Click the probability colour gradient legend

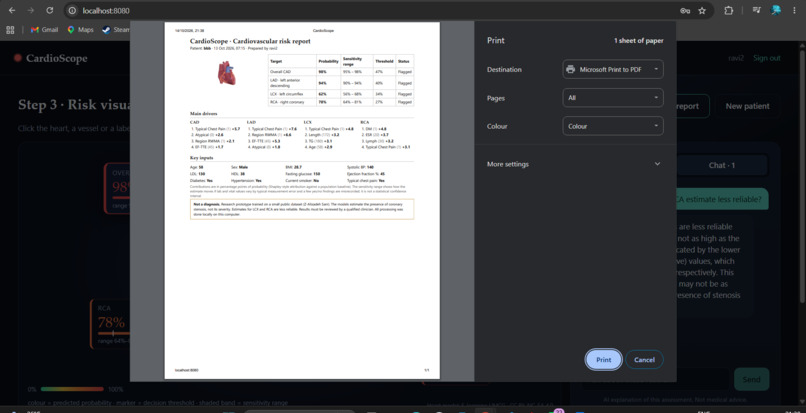72,389
